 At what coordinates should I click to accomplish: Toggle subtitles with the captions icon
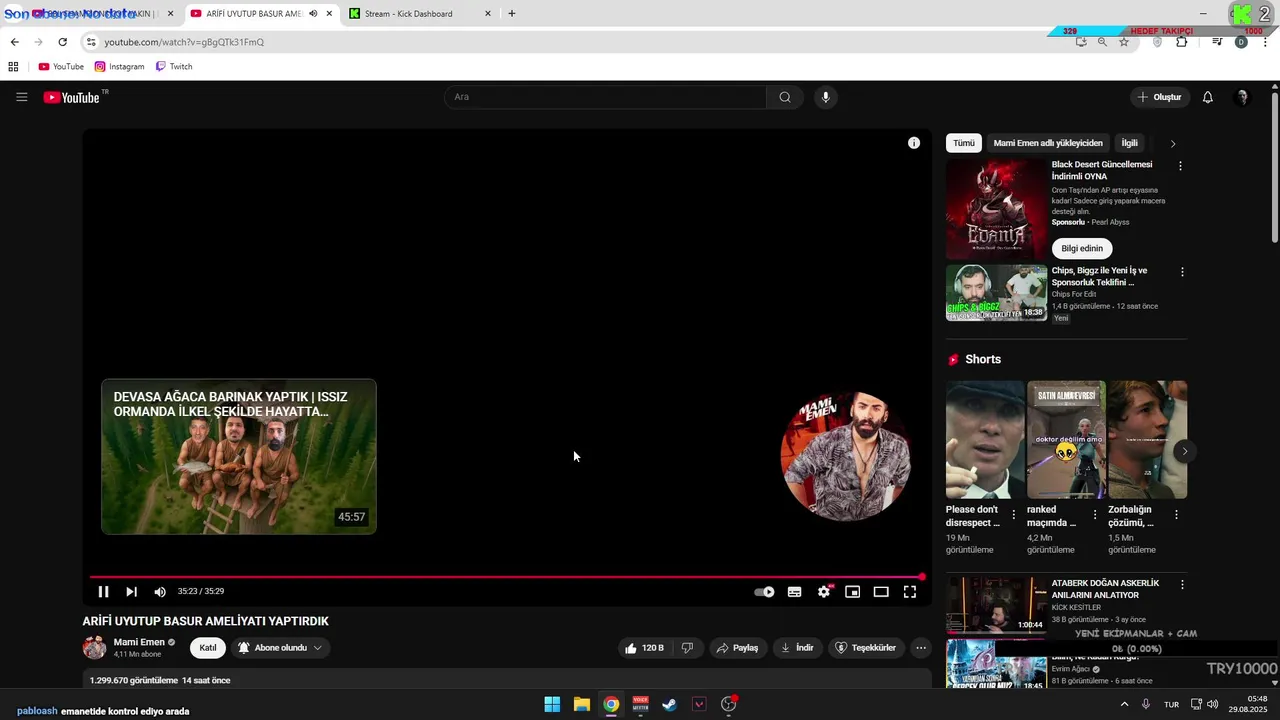click(794, 592)
